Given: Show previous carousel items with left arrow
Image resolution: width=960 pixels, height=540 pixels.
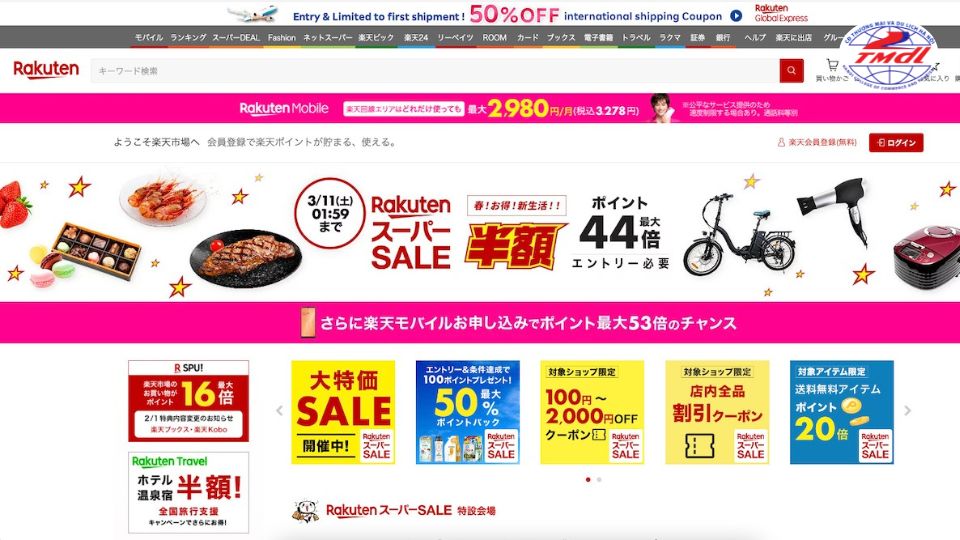Looking at the screenshot, I should [x=279, y=411].
